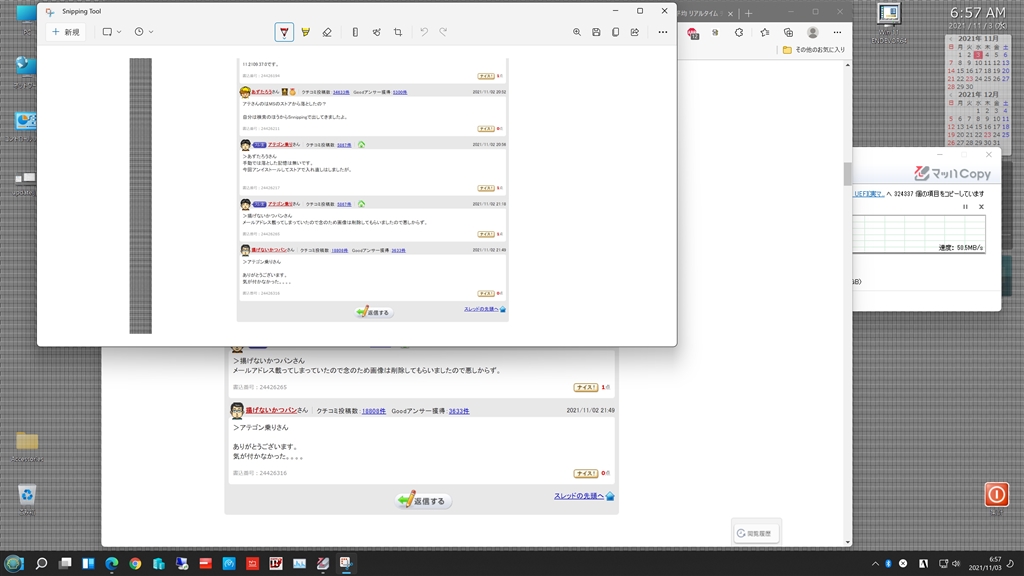Viewport: 1024px width, 576px height.
Task: Open その他のお気に入り favorites folder
Action: tap(814, 50)
